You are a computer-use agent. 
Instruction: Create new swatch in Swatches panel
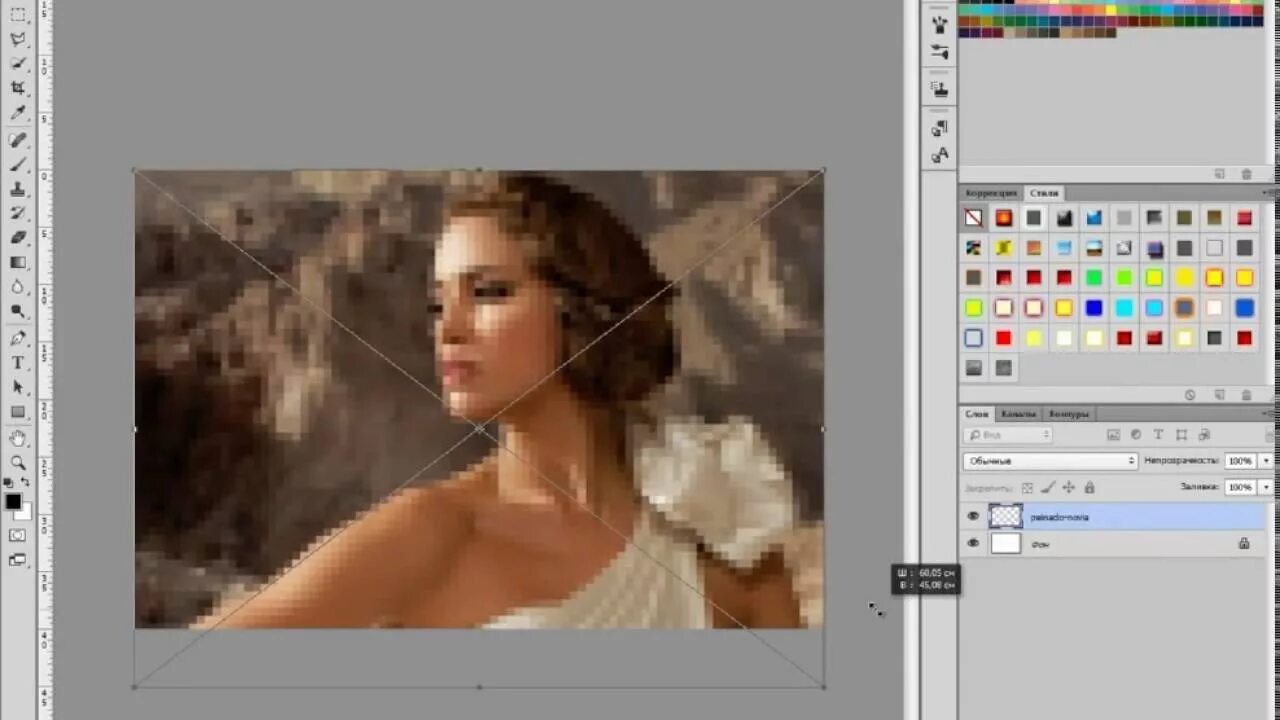[x=1220, y=173]
